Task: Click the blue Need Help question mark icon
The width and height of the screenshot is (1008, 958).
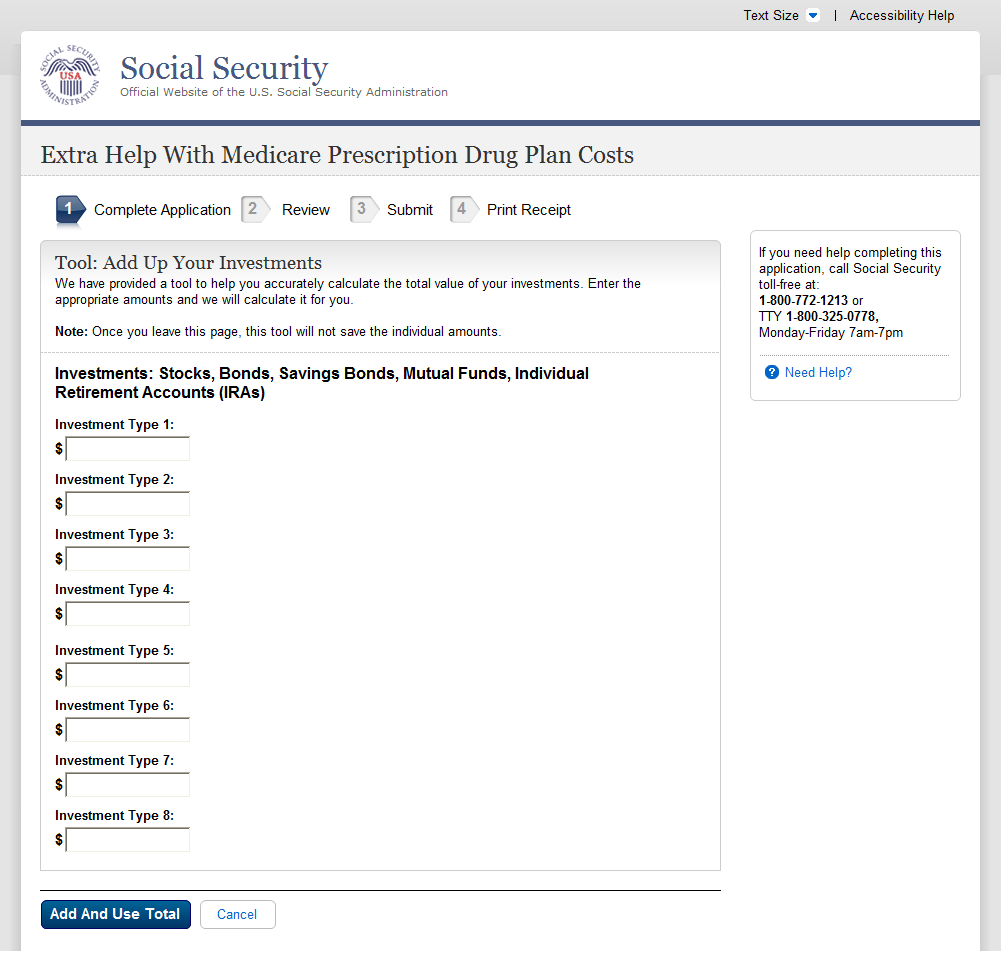Action: (x=771, y=372)
